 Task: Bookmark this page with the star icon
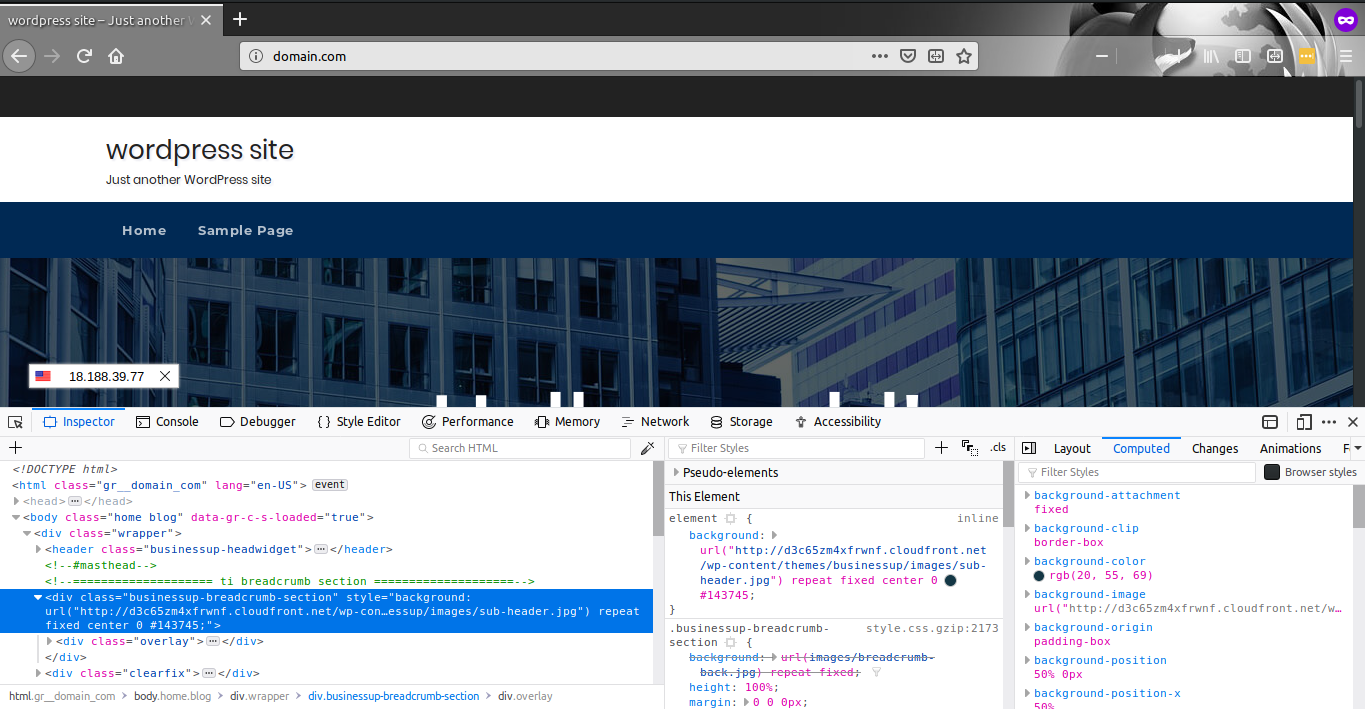[963, 56]
